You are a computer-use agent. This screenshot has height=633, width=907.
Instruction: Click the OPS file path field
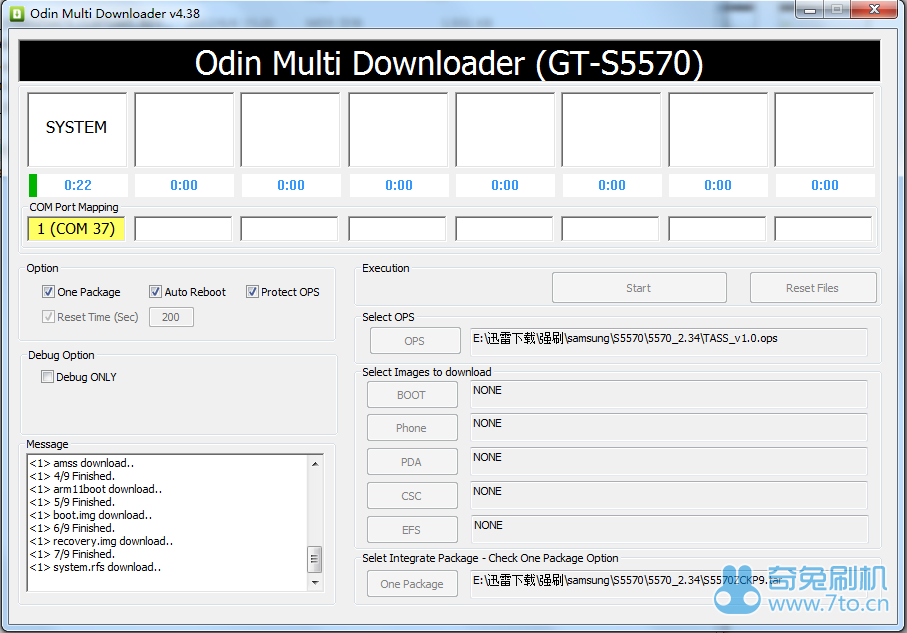point(669,341)
